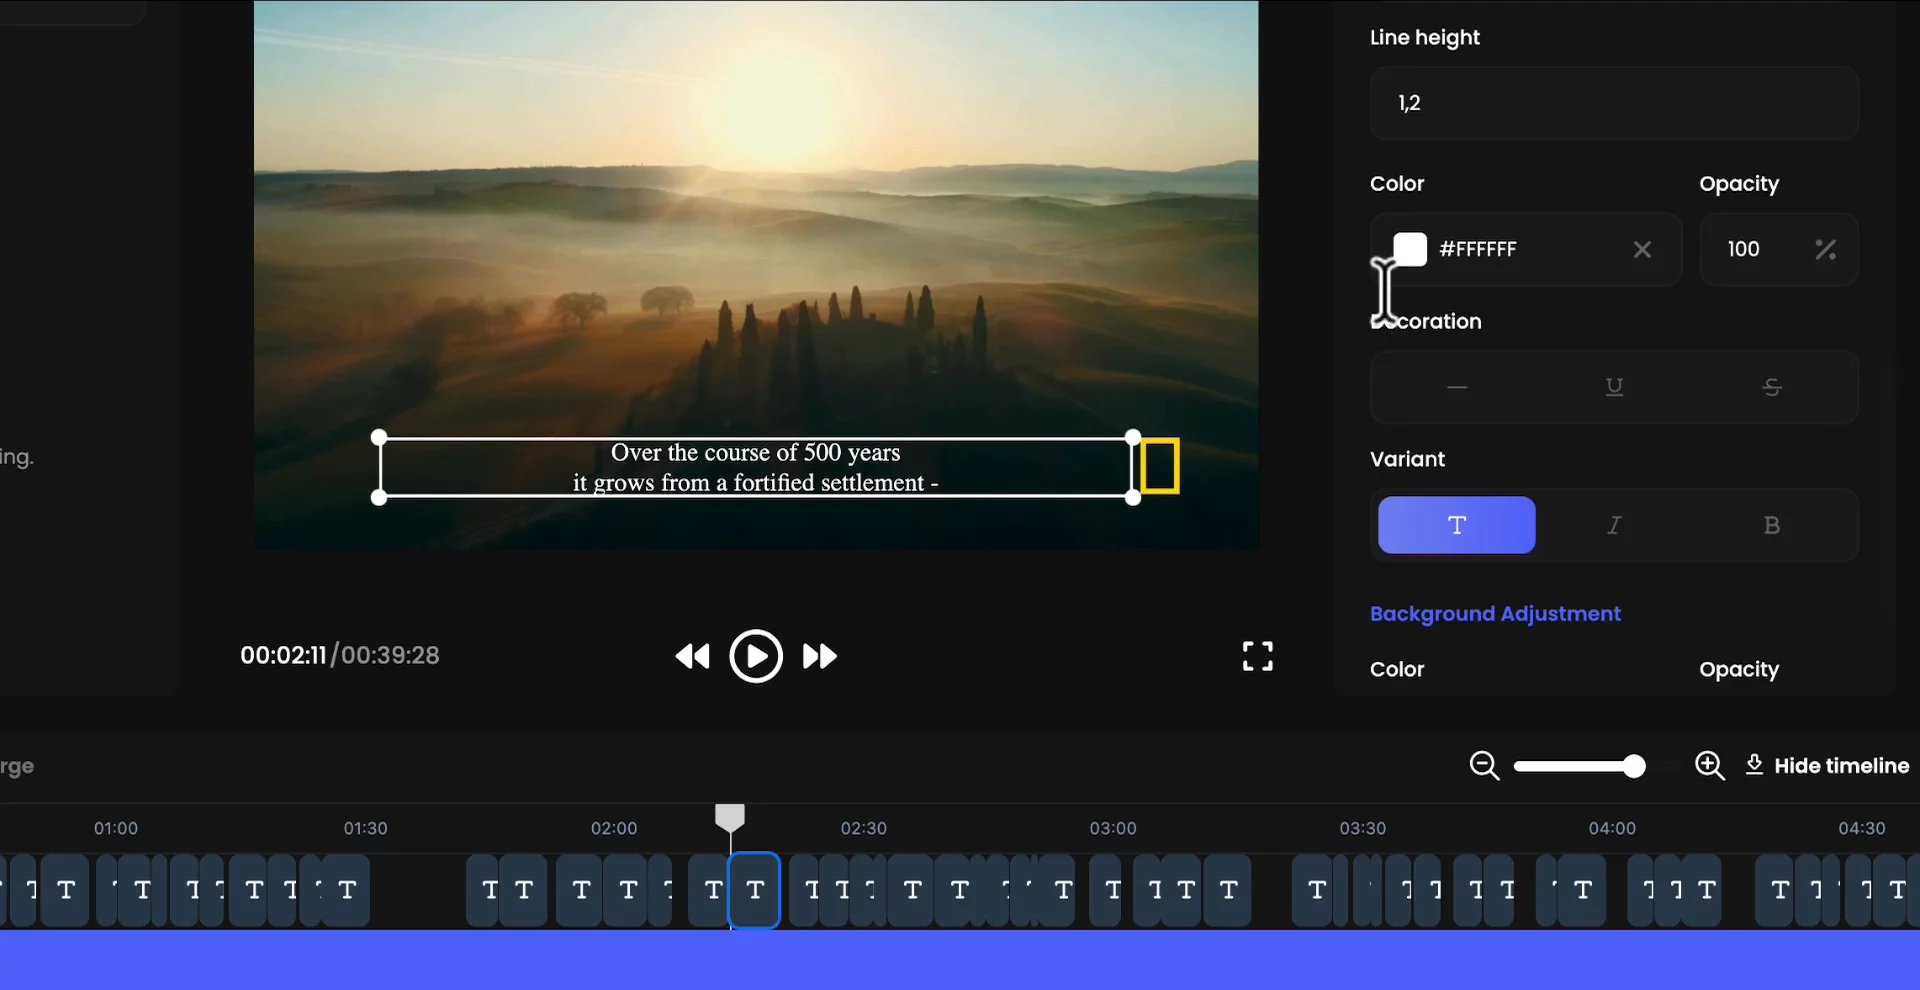Hide the timeline panel
Image resolution: width=1920 pixels, height=990 pixels.
click(x=1827, y=766)
